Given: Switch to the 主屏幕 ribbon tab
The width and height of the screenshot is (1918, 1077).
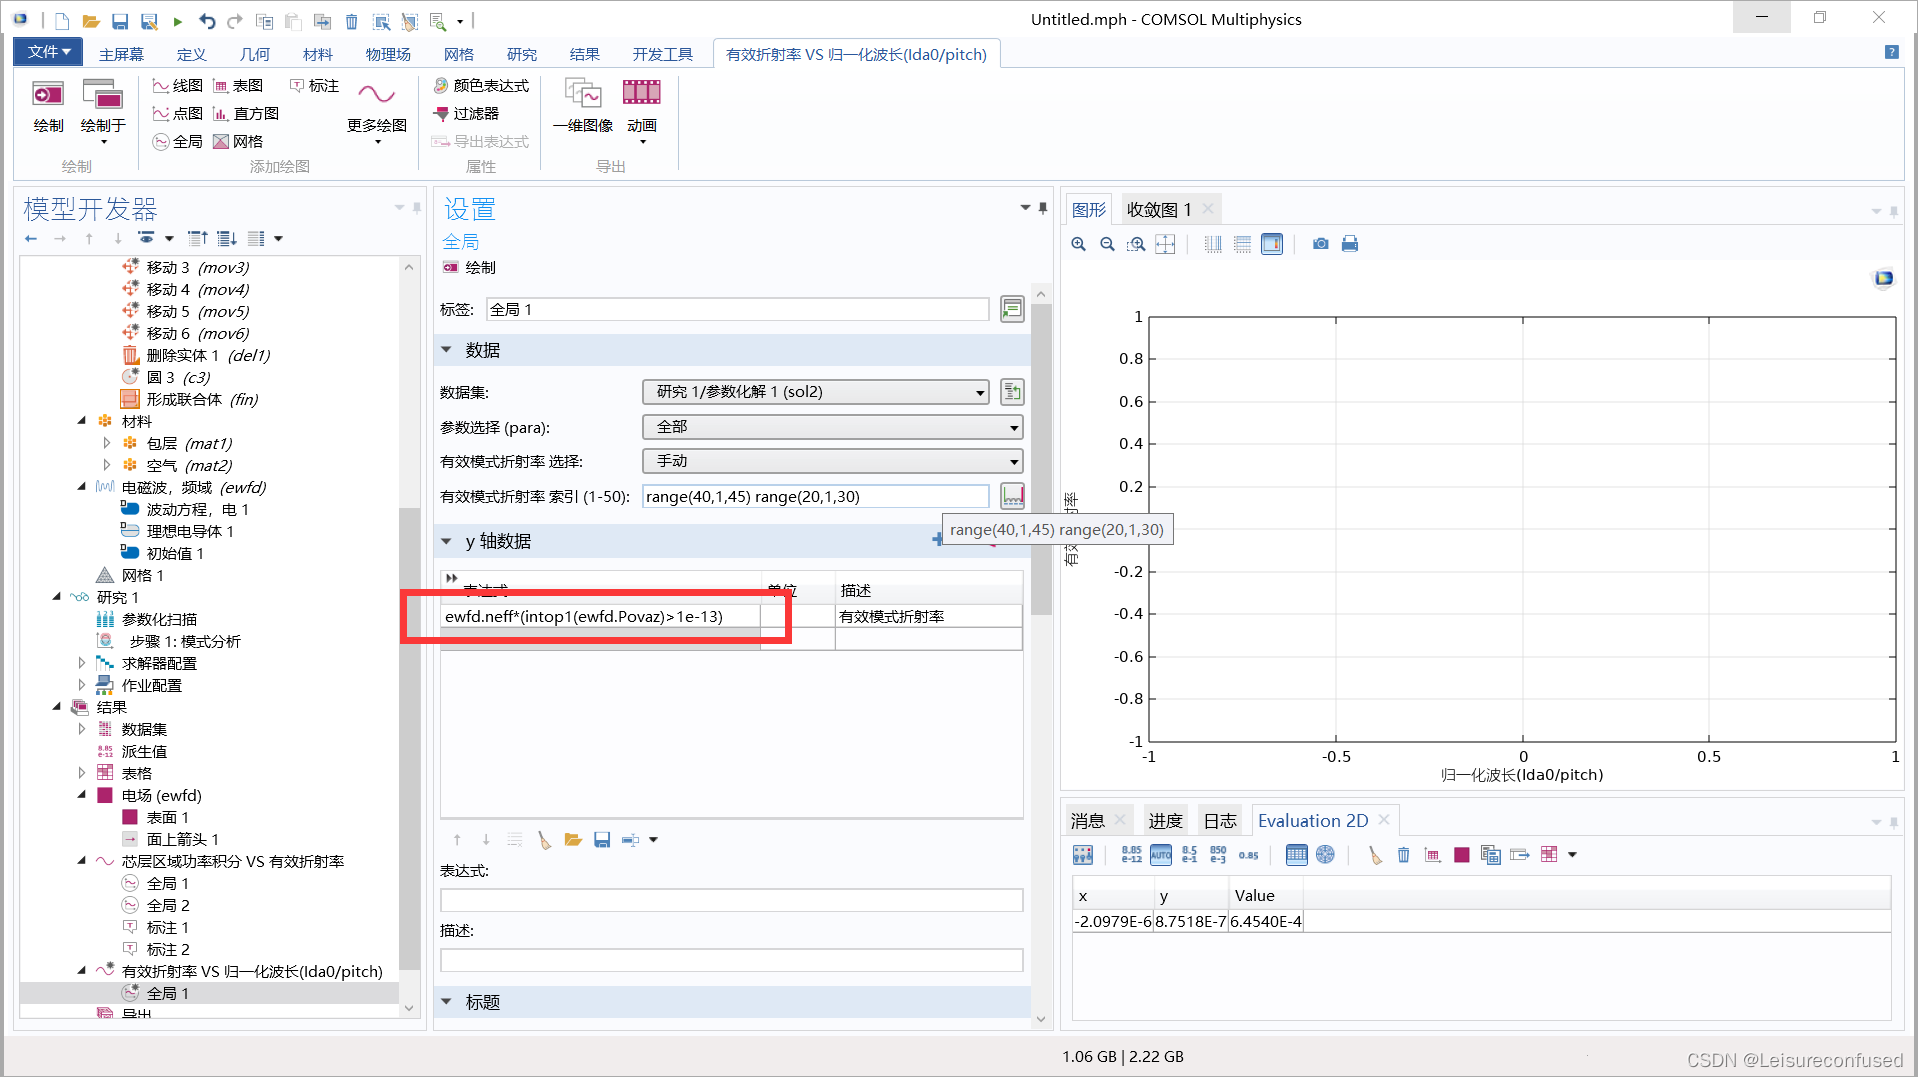Looking at the screenshot, I should point(121,54).
